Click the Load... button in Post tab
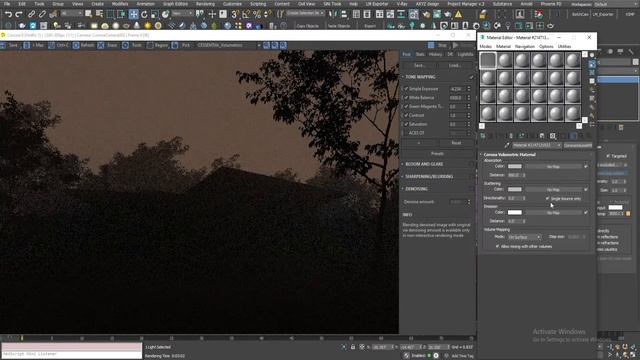The image size is (640, 360). 455,65
